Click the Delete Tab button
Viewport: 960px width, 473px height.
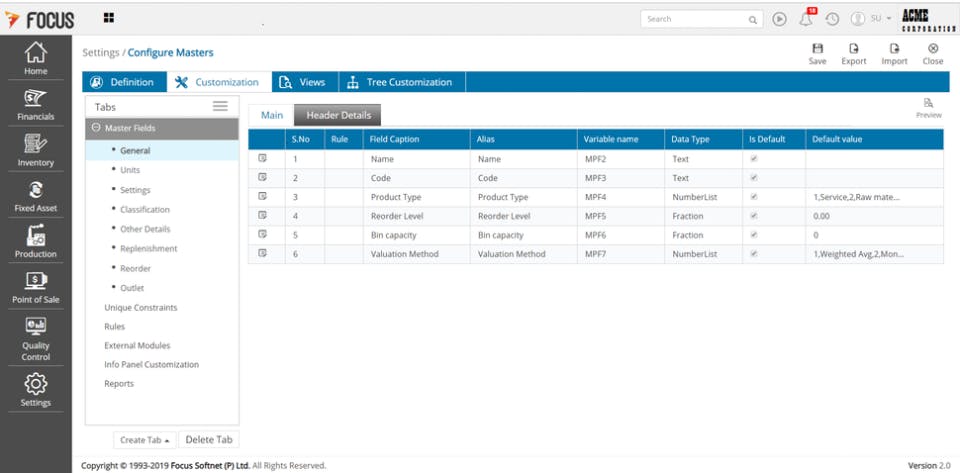click(209, 439)
